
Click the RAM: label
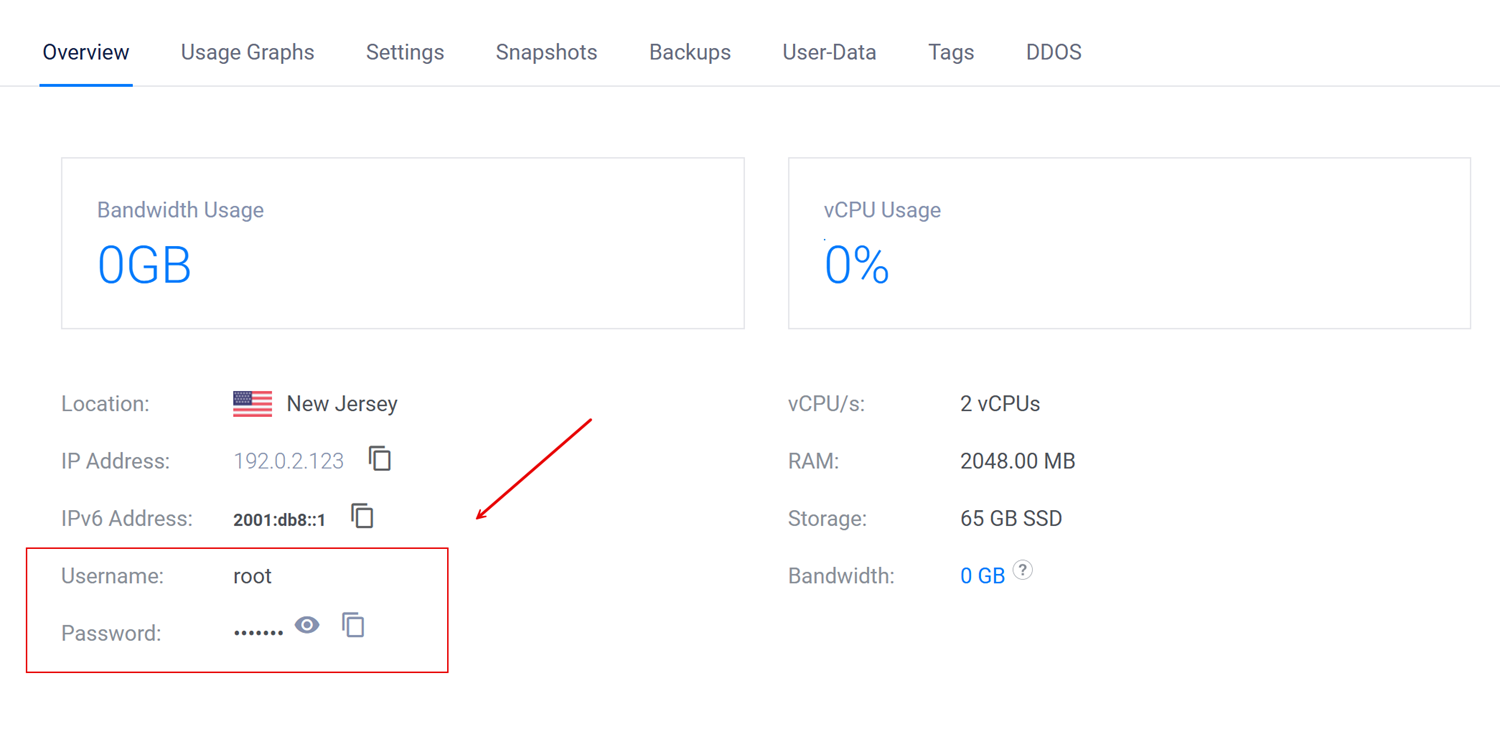point(813,461)
